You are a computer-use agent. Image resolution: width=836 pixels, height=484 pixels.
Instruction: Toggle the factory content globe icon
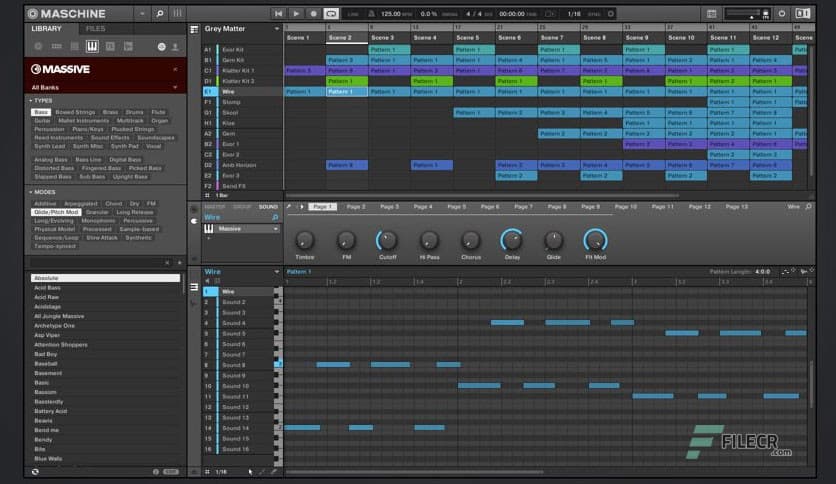161,47
